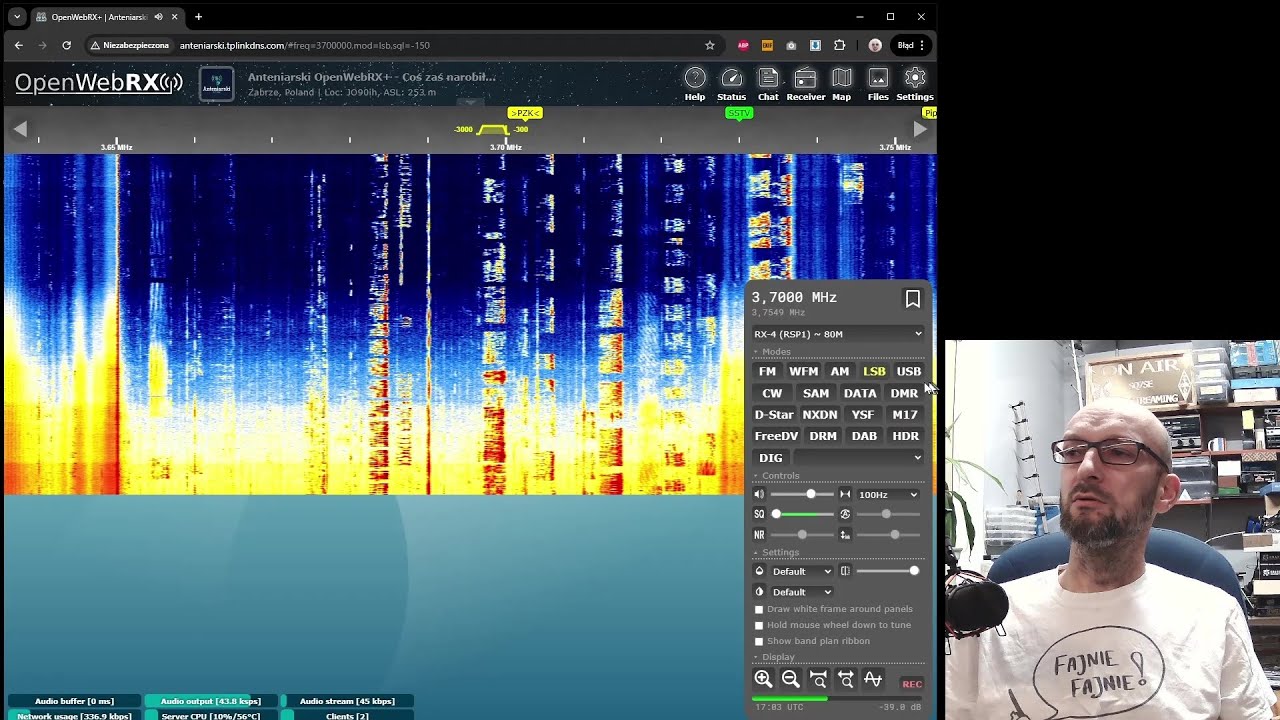The height and width of the screenshot is (720, 1280).
Task: Click the NR noise reduction button
Action: coord(759,535)
